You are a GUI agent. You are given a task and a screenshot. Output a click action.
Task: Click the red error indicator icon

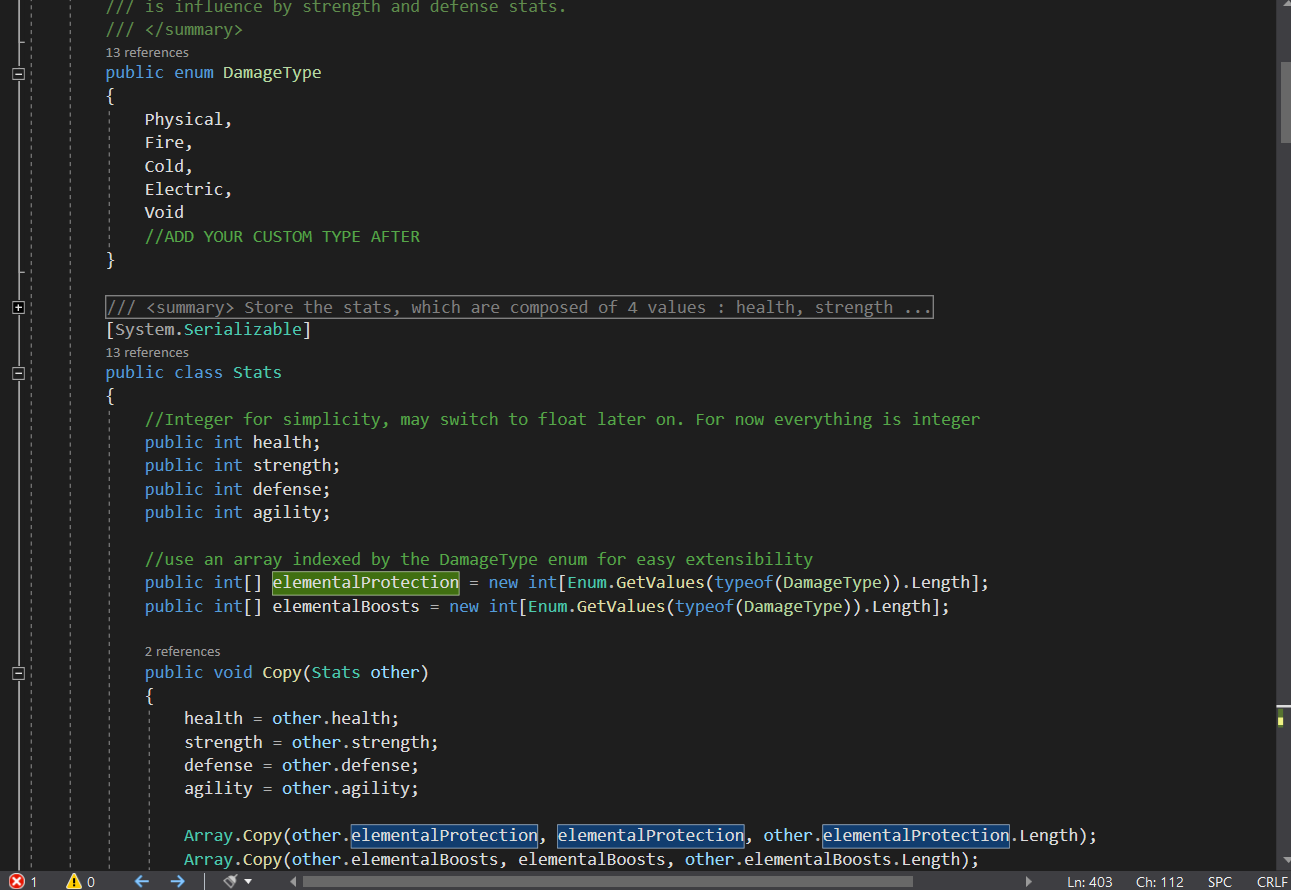[x=17, y=881]
